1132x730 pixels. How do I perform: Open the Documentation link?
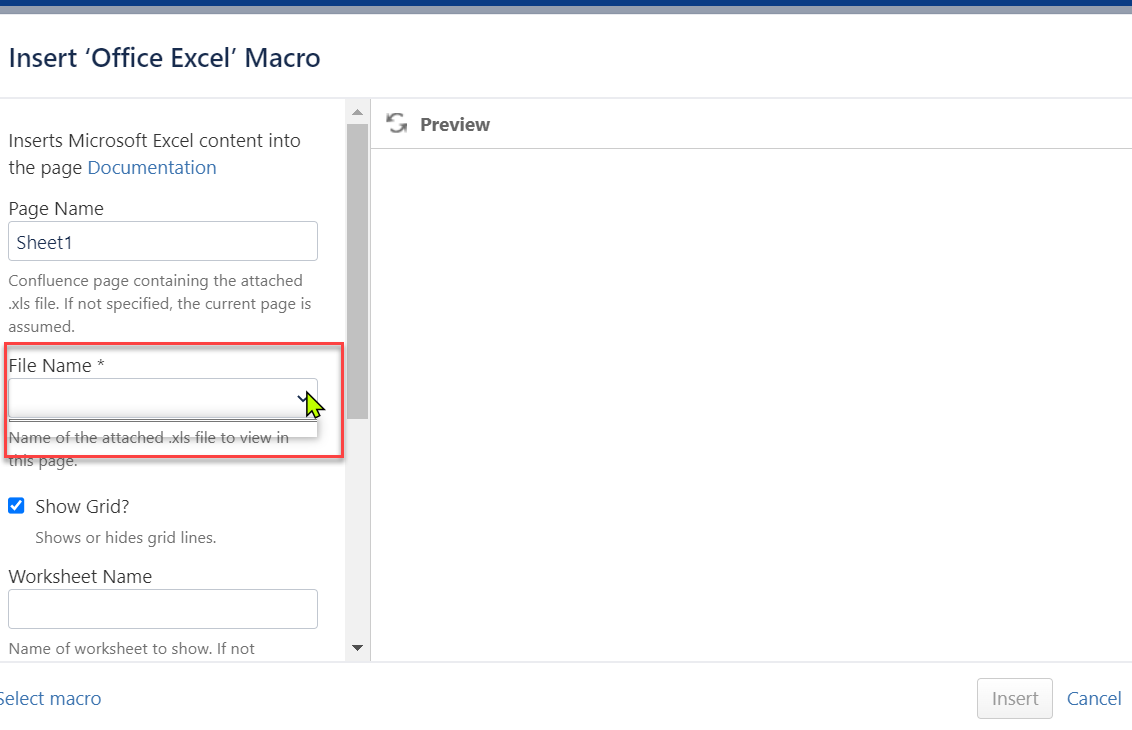(152, 168)
